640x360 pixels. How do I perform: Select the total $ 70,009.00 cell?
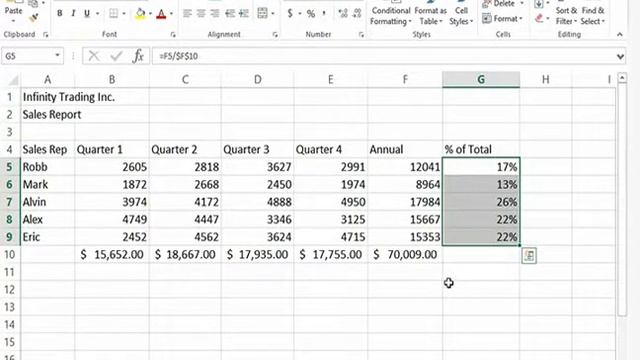pyautogui.click(x=405, y=255)
